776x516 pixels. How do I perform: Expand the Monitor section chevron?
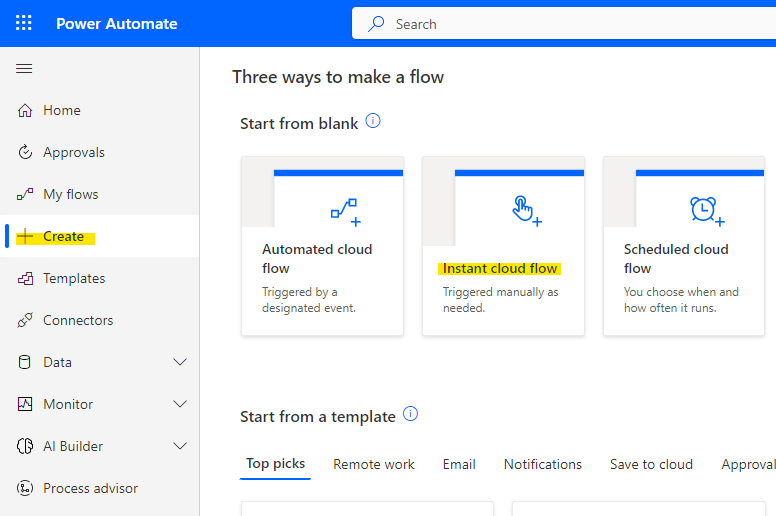point(180,404)
